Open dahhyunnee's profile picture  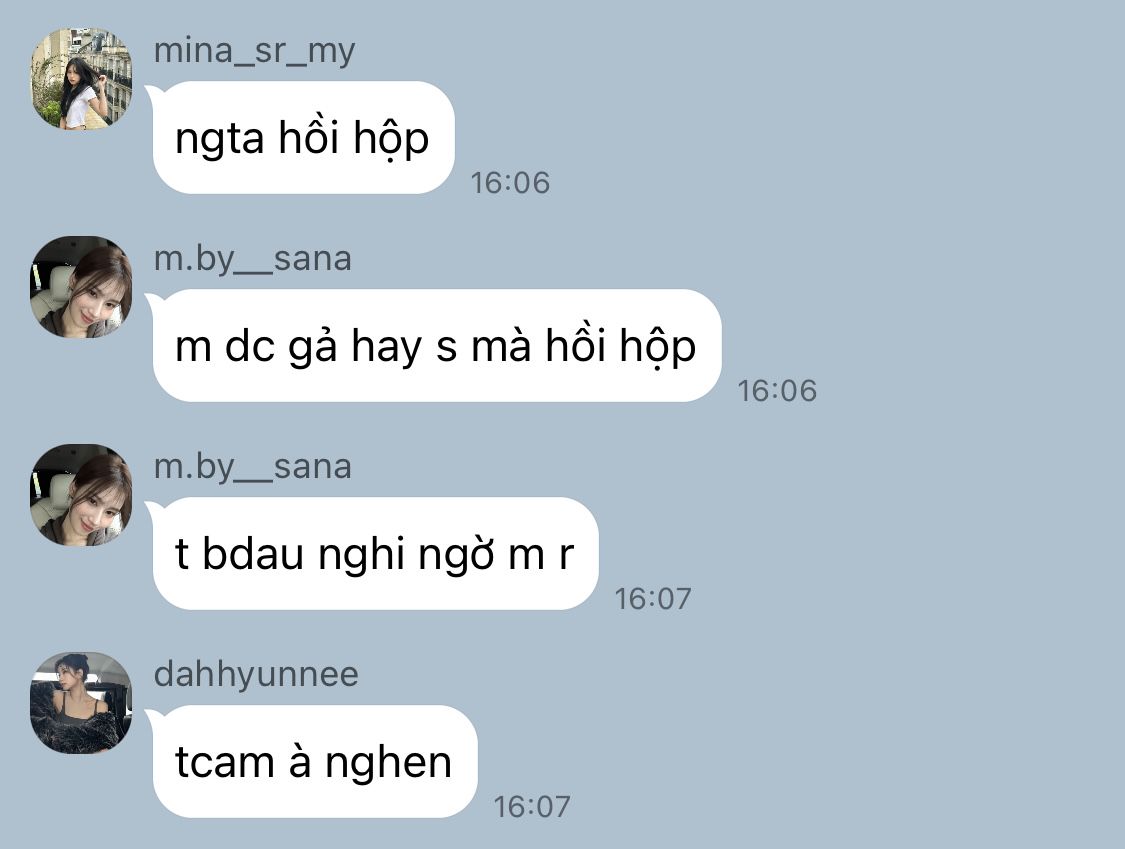click(81, 703)
